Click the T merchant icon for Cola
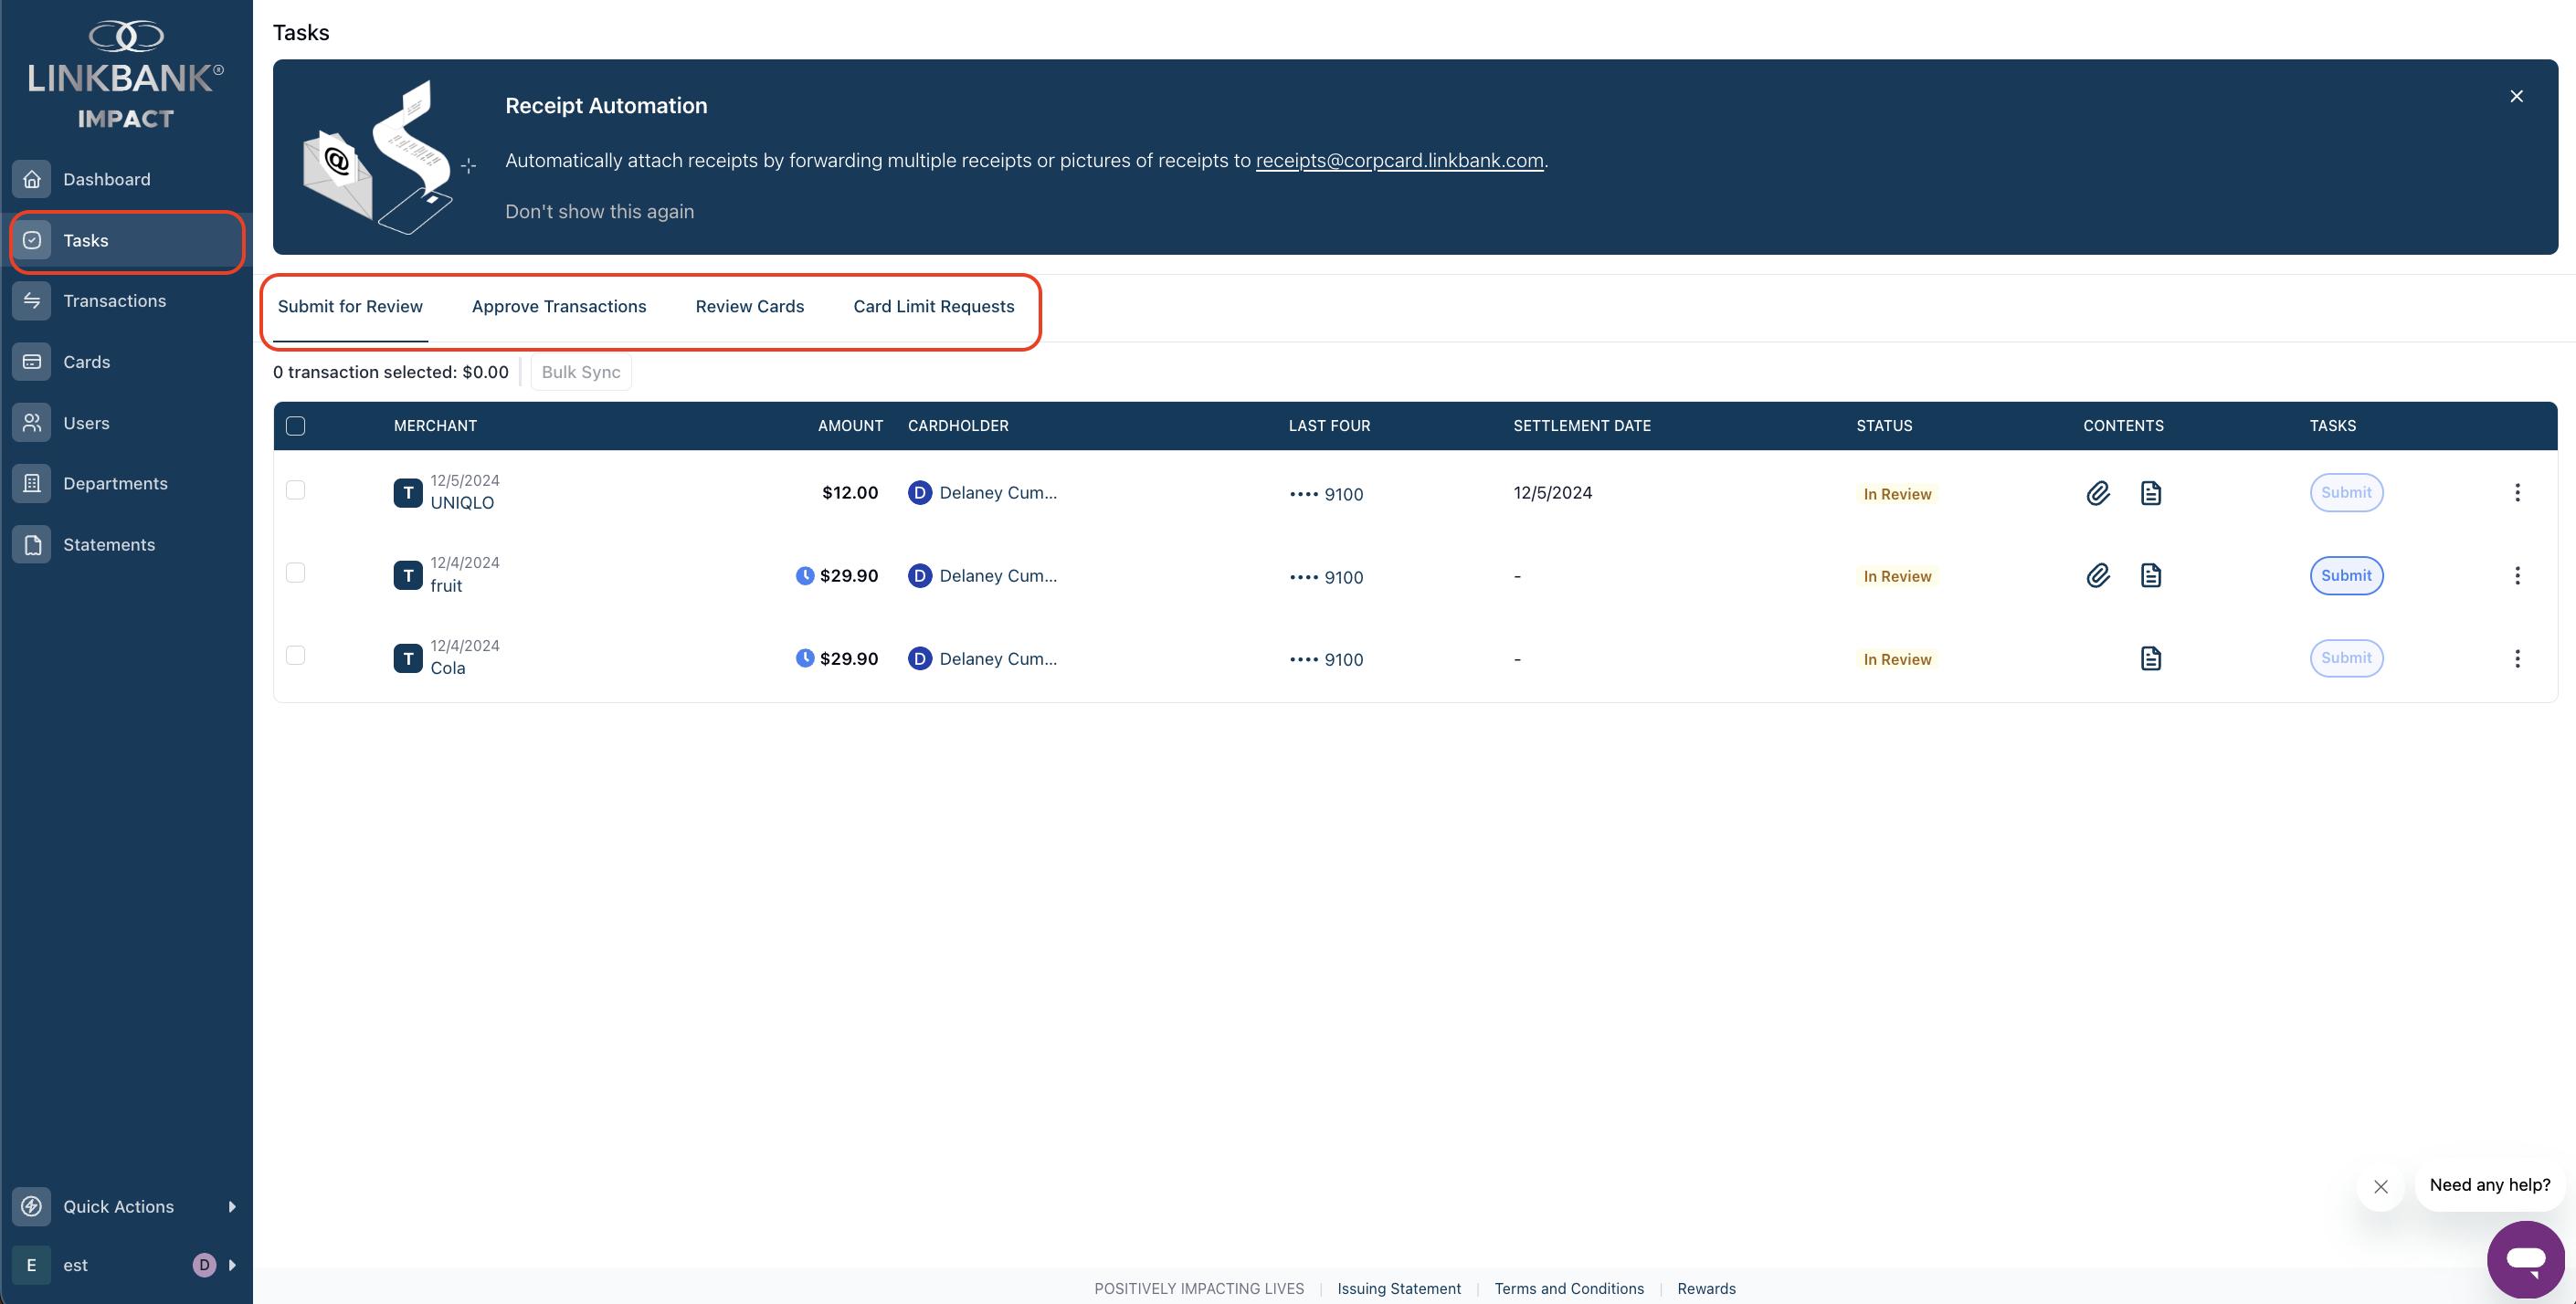2576x1304 pixels. pos(408,658)
